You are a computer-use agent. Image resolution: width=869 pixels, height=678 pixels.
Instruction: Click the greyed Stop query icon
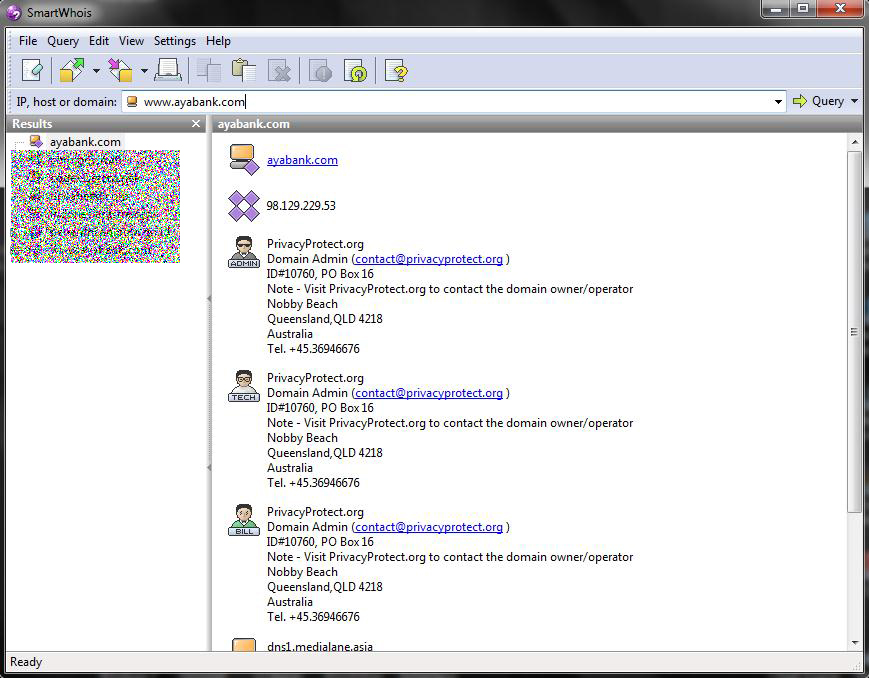pyautogui.click(x=320, y=71)
